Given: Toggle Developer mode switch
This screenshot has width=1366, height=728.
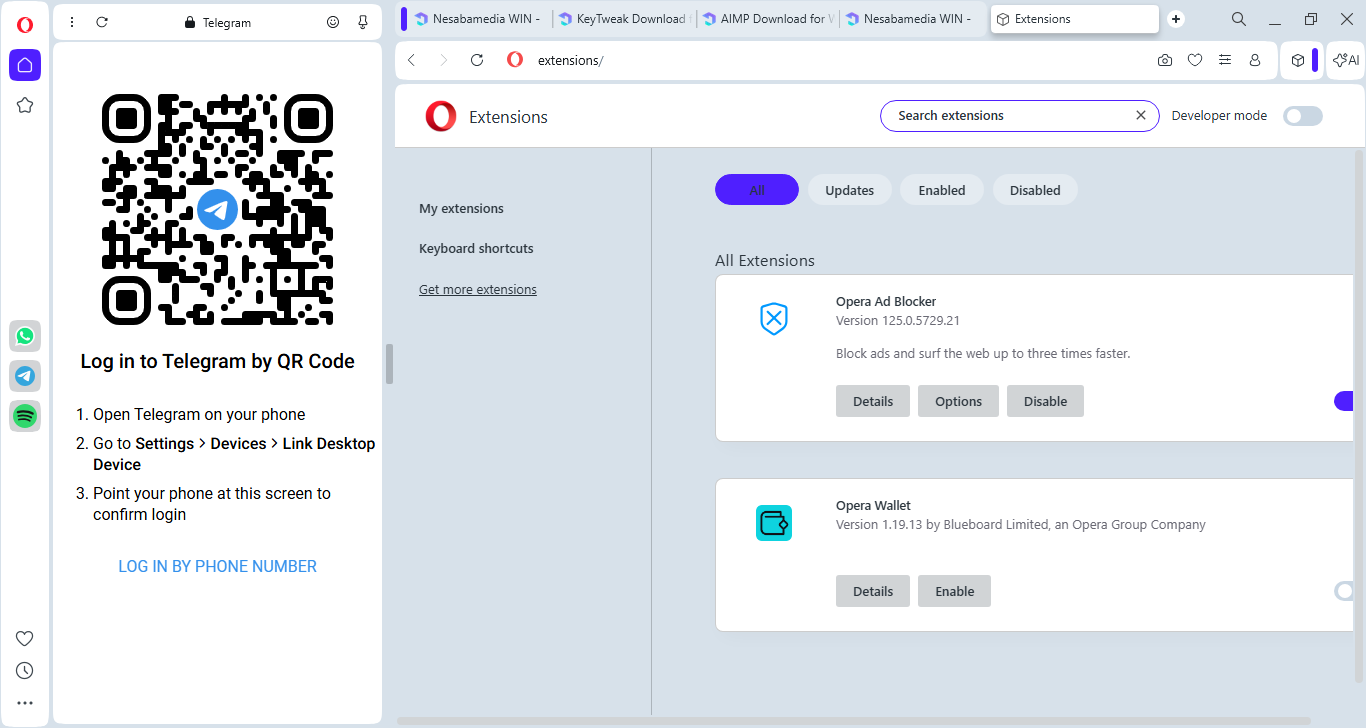Looking at the screenshot, I should 1302,116.
